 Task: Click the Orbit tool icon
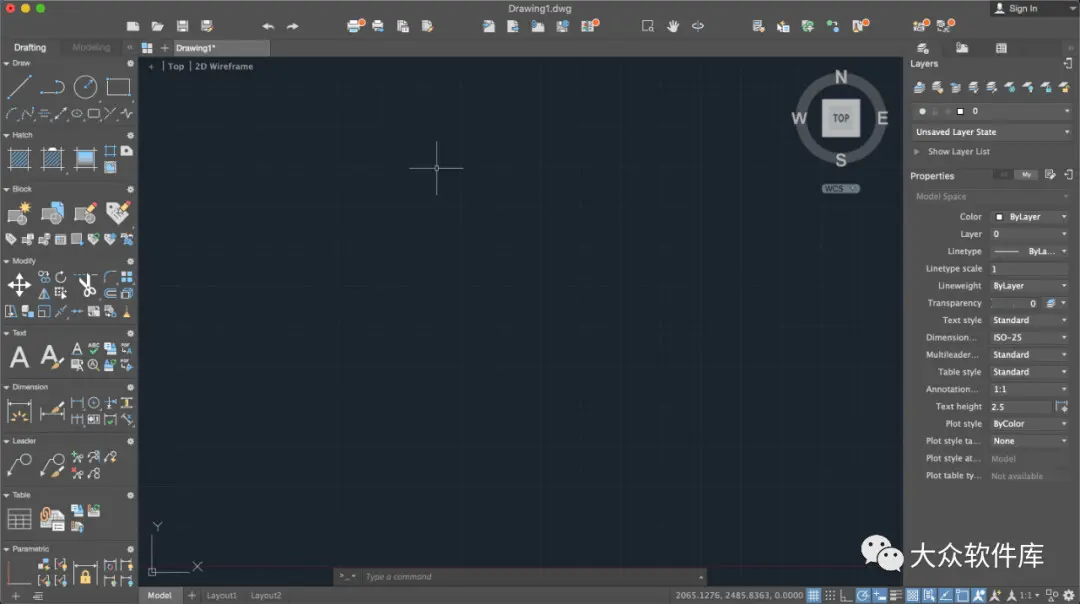pos(698,26)
